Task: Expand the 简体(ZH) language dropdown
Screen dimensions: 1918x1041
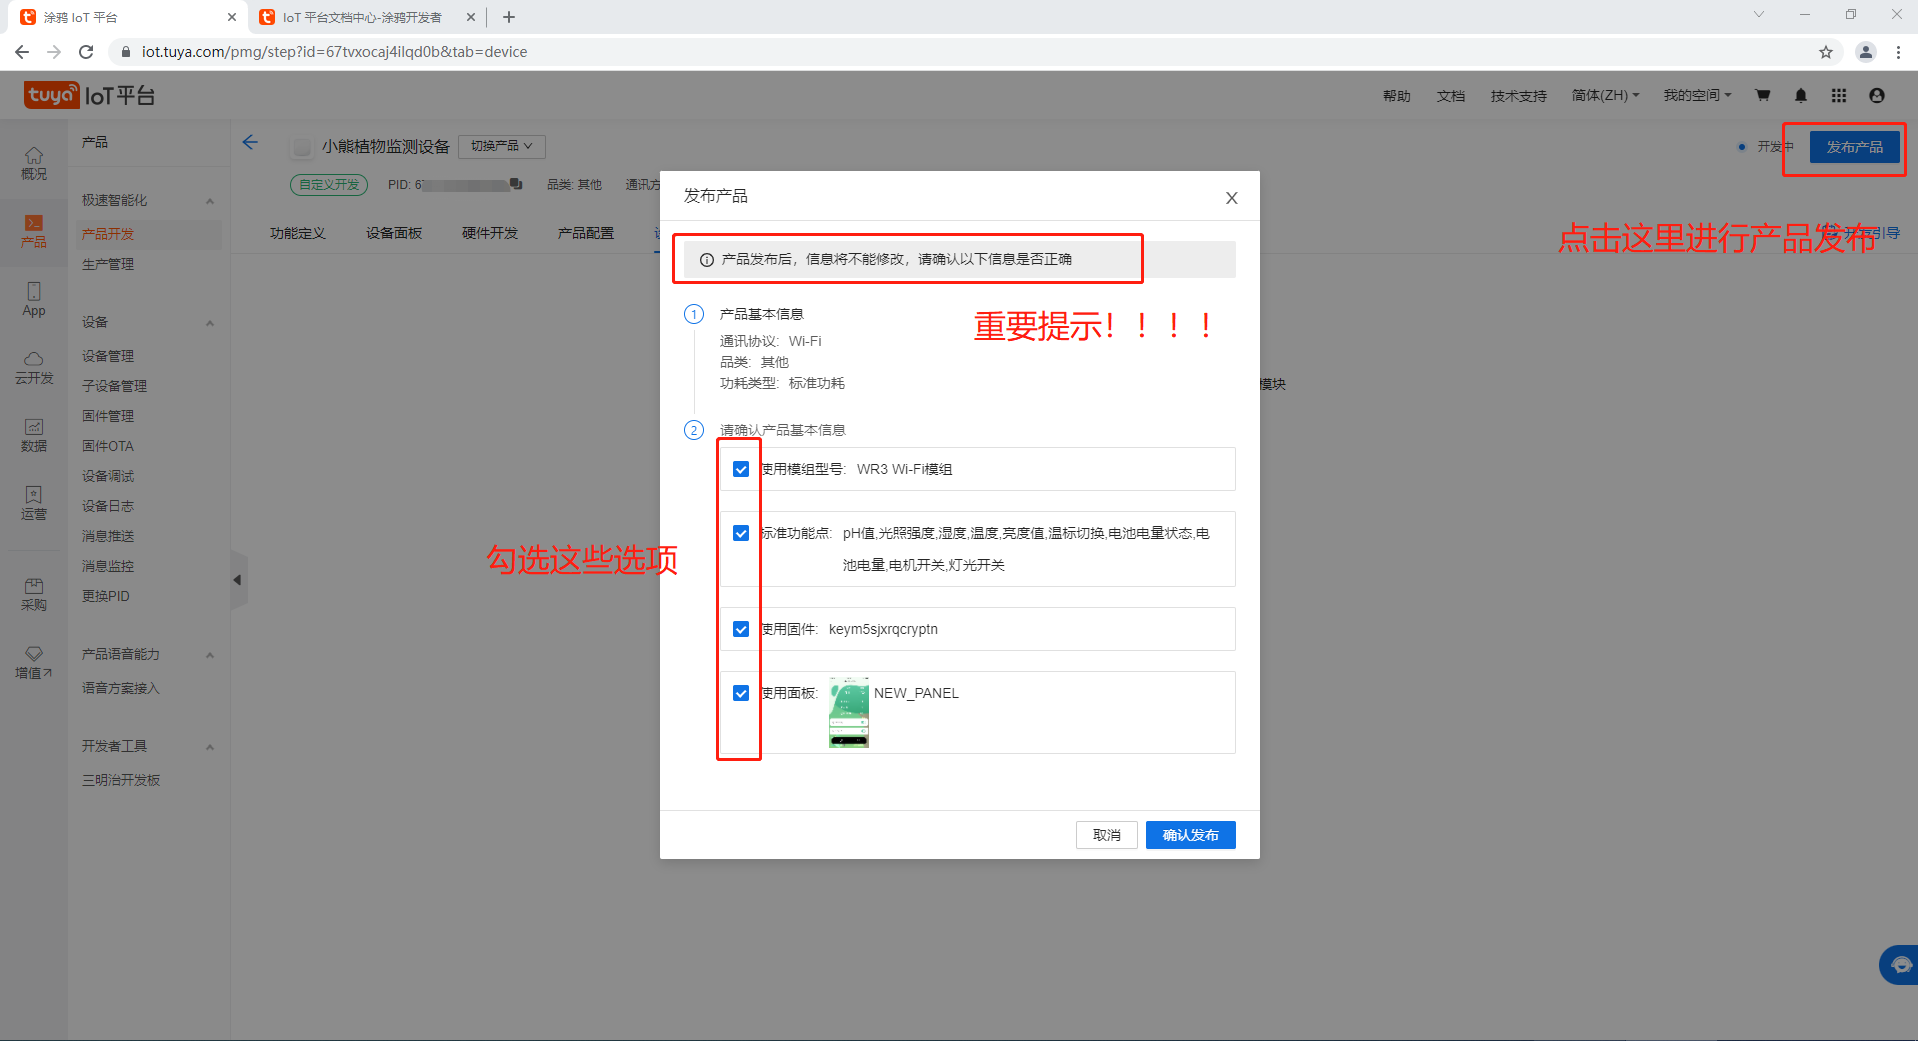Action: point(1605,95)
